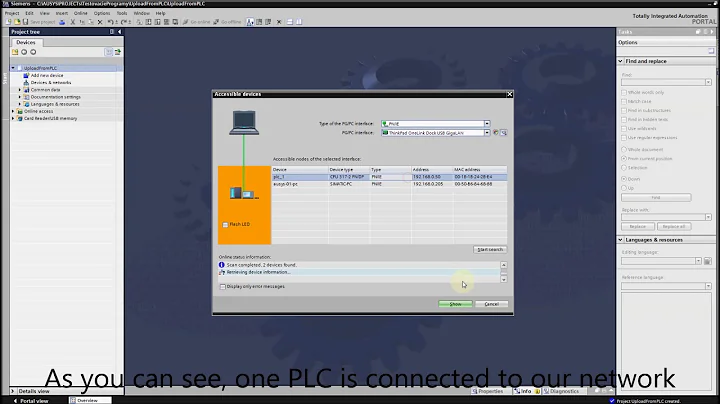
Task: Expand the Online access tree node
Action: click(13, 111)
